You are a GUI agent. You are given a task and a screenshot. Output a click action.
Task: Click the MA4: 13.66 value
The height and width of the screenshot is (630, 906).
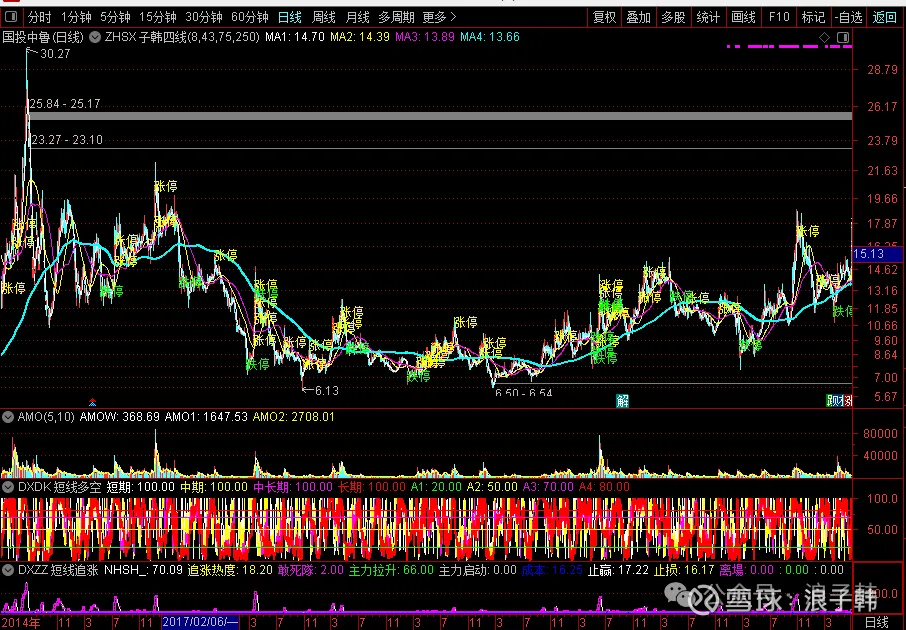point(490,38)
